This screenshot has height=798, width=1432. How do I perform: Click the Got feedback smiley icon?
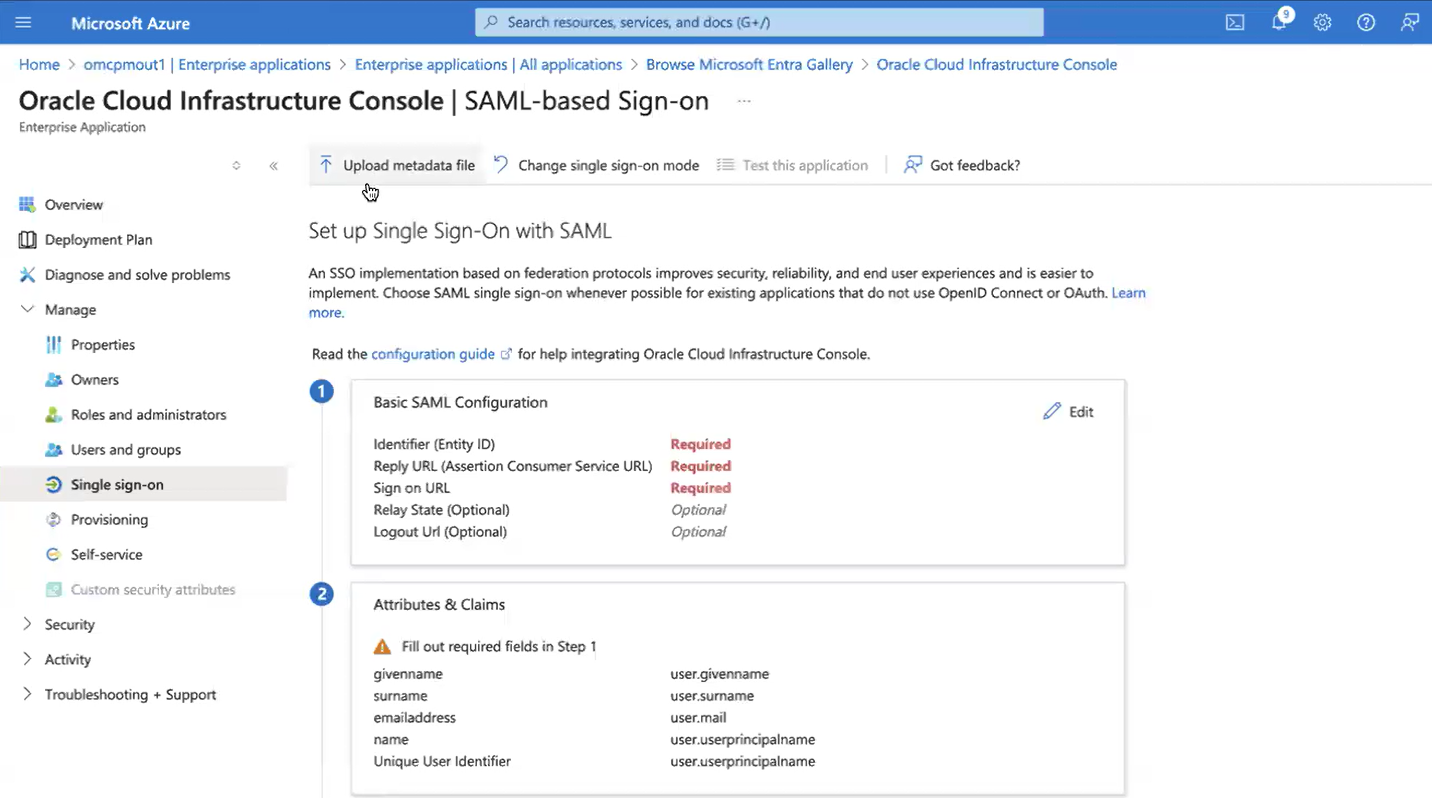coord(913,164)
